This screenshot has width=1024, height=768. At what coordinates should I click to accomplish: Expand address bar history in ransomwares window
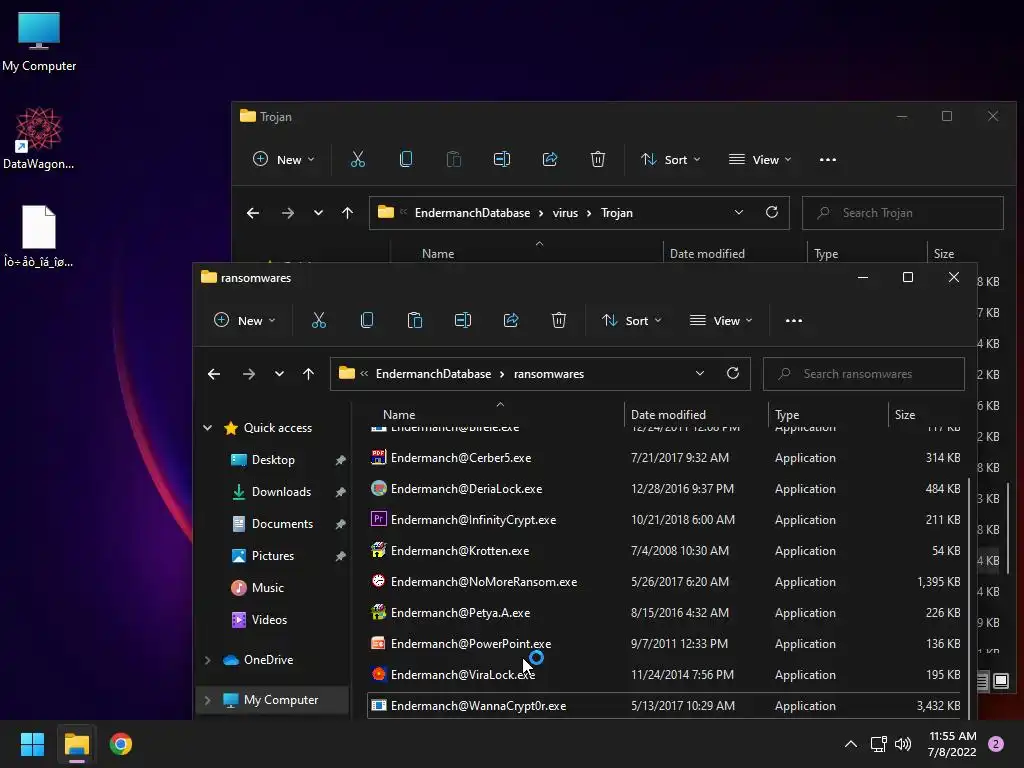(699, 374)
